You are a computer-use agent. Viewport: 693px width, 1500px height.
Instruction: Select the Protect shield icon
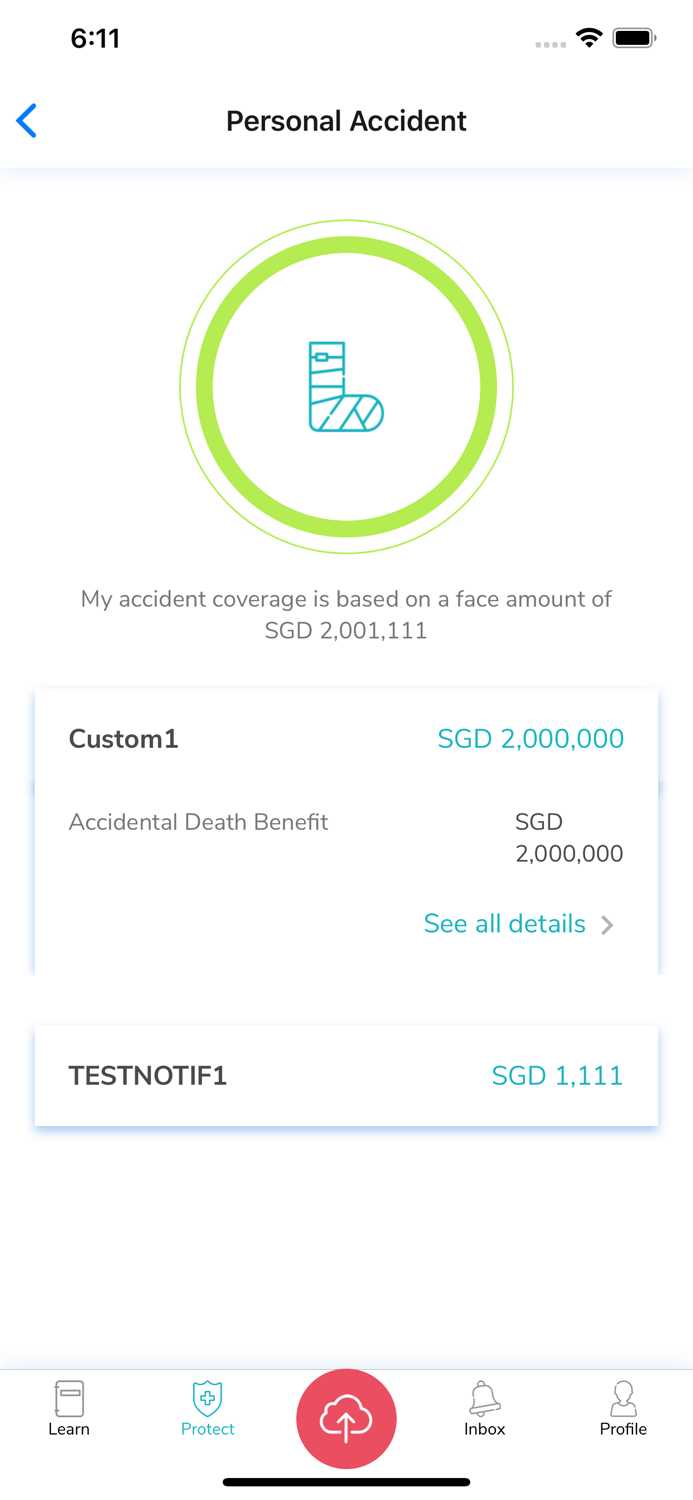point(207,1398)
